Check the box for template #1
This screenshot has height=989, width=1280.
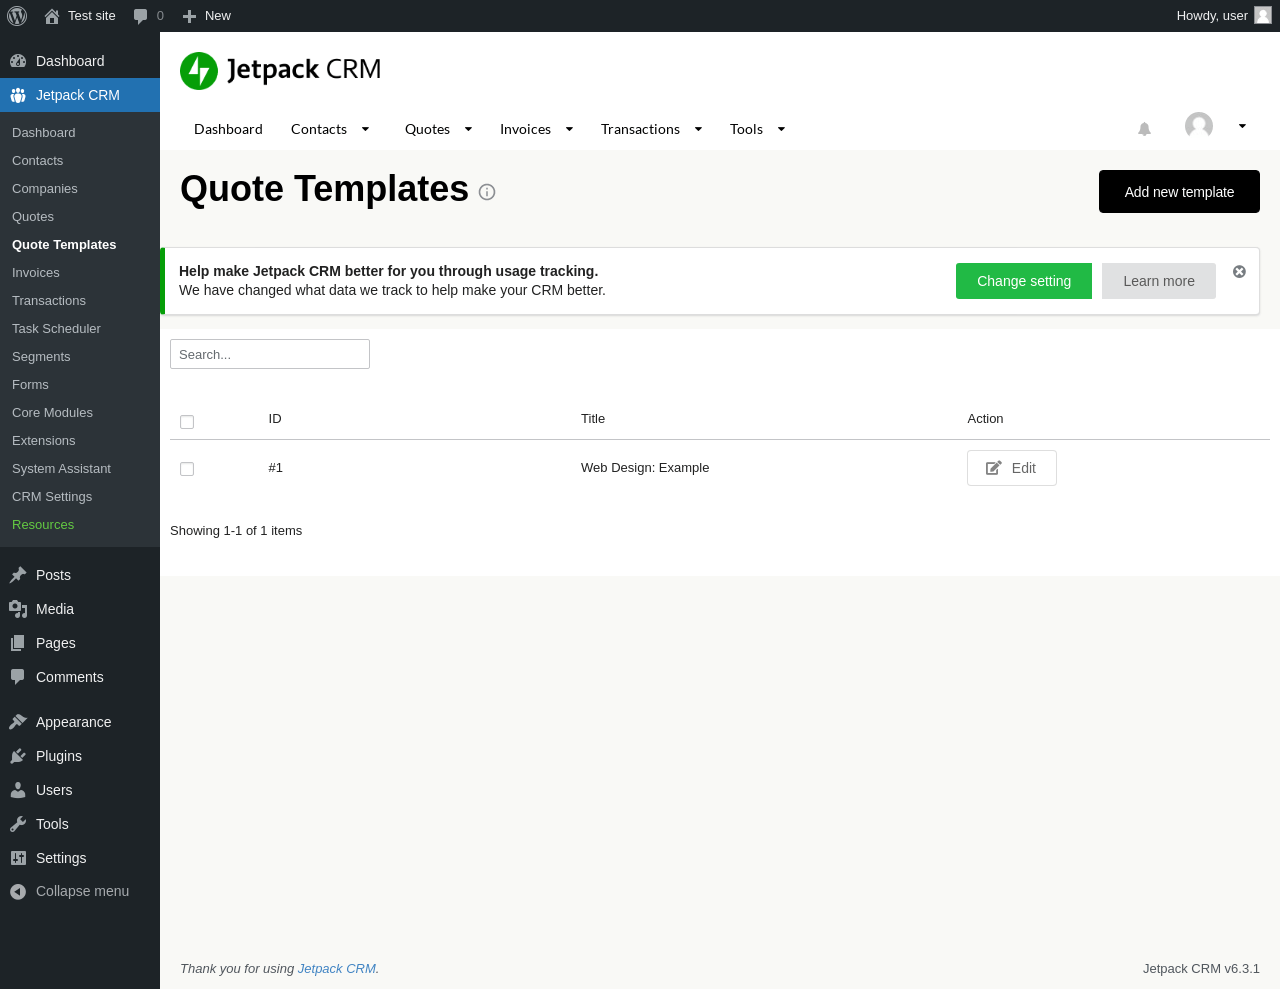click(x=187, y=469)
